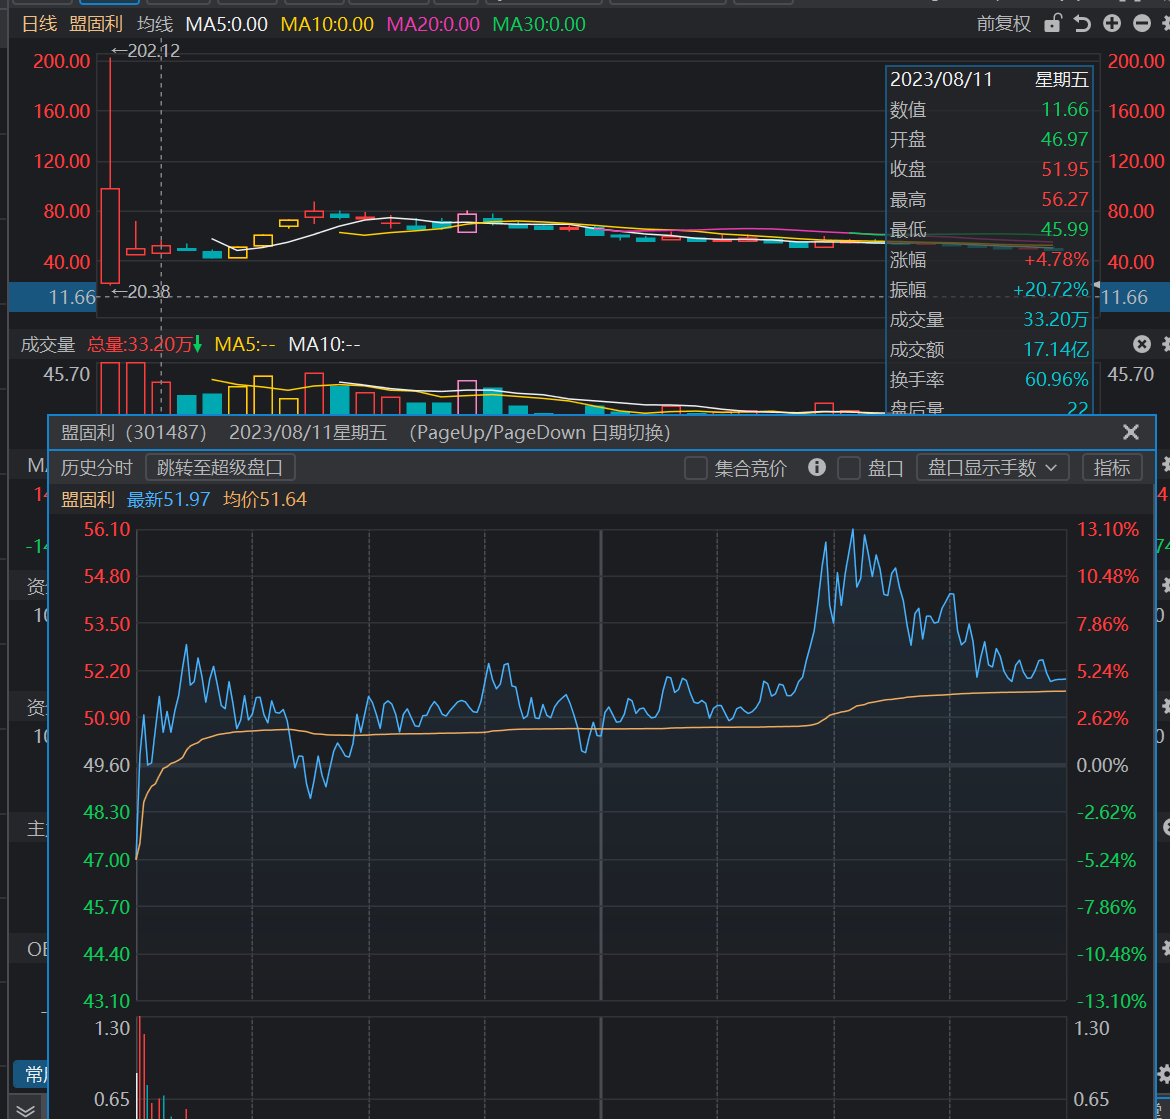This screenshot has width=1170, height=1119.
Task: Click the 涨幅 +4.78% value
Action: pyautogui.click(x=1057, y=260)
